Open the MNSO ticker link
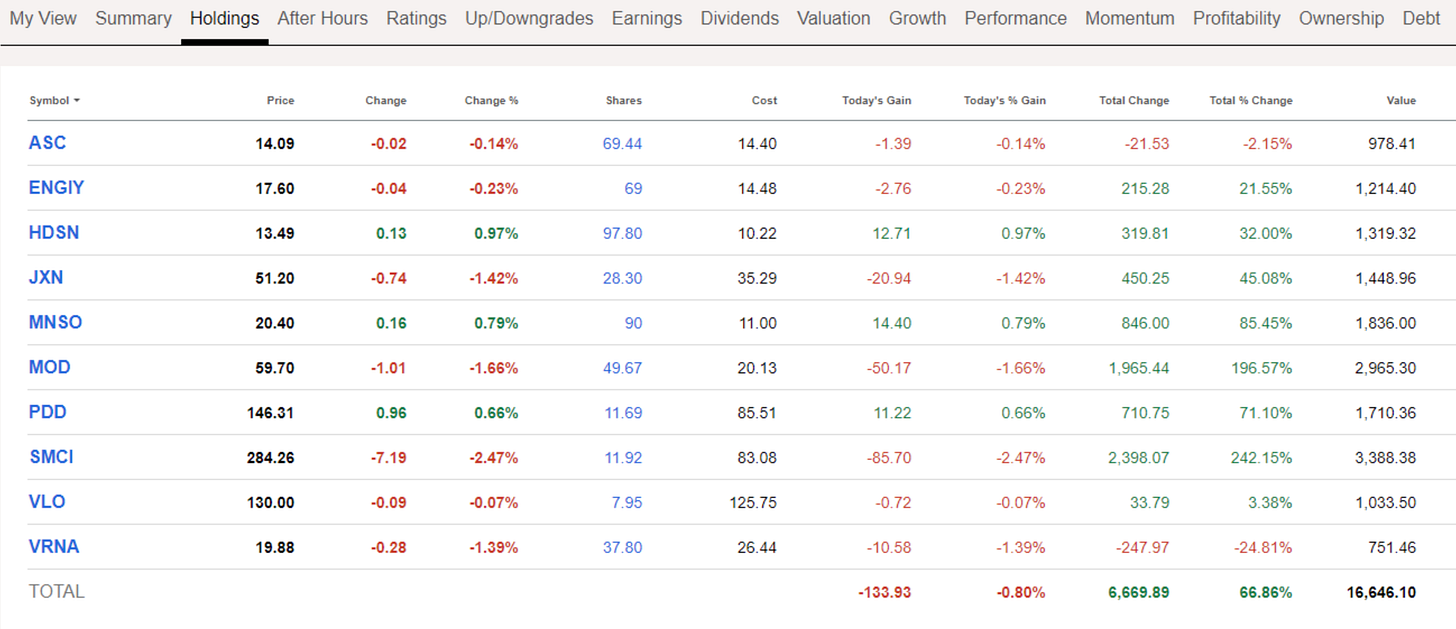Screen dimensions: 1456x629 [x=55, y=323]
